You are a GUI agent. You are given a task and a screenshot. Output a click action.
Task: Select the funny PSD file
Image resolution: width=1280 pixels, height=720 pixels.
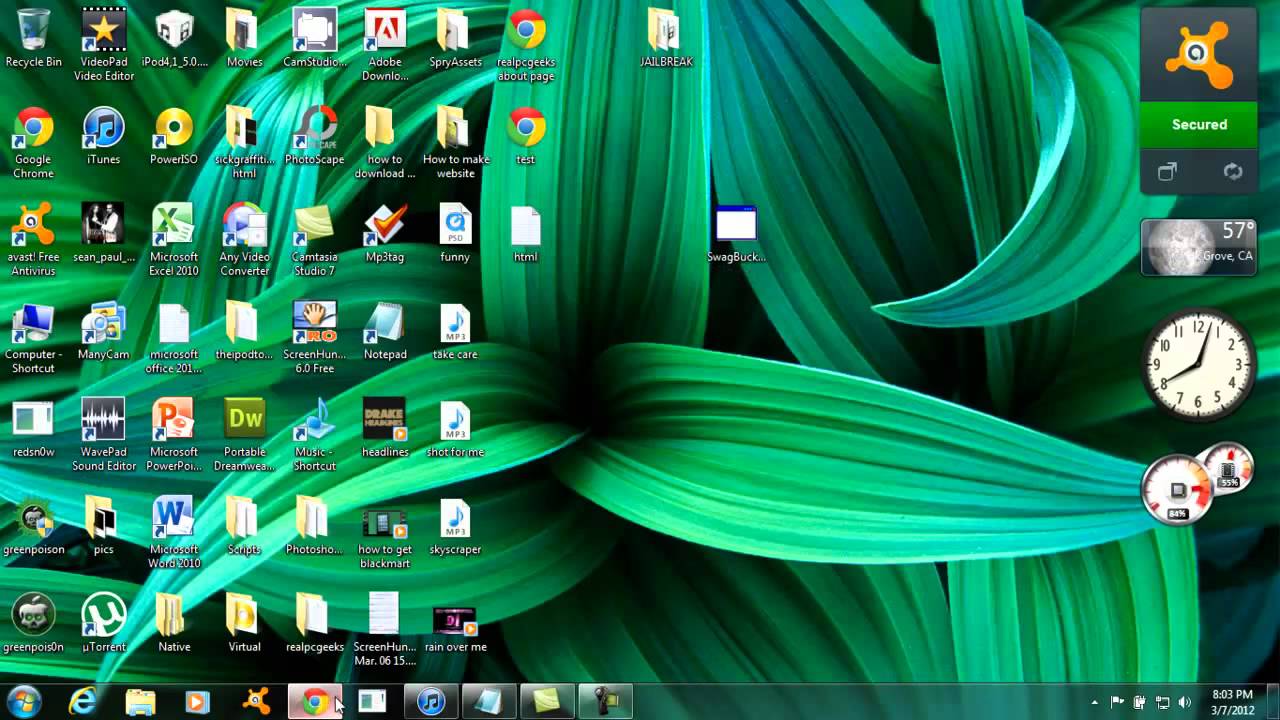pos(455,234)
